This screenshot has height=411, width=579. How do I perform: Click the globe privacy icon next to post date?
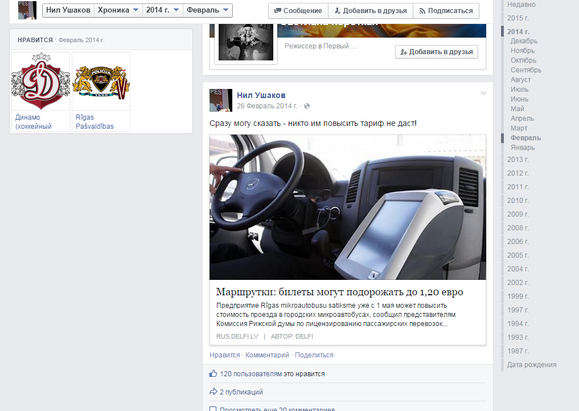(306, 106)
